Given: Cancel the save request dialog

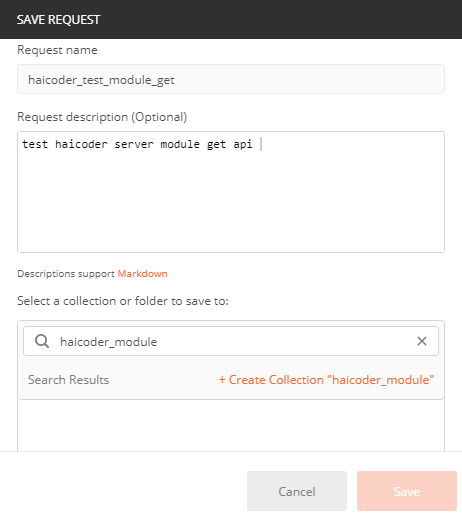Looking at the screenshot, I should 297,491.
